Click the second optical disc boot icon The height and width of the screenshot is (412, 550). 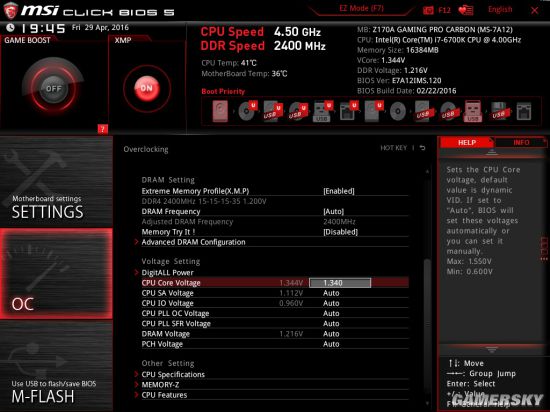pyautogui.click(x=398, y=112)
